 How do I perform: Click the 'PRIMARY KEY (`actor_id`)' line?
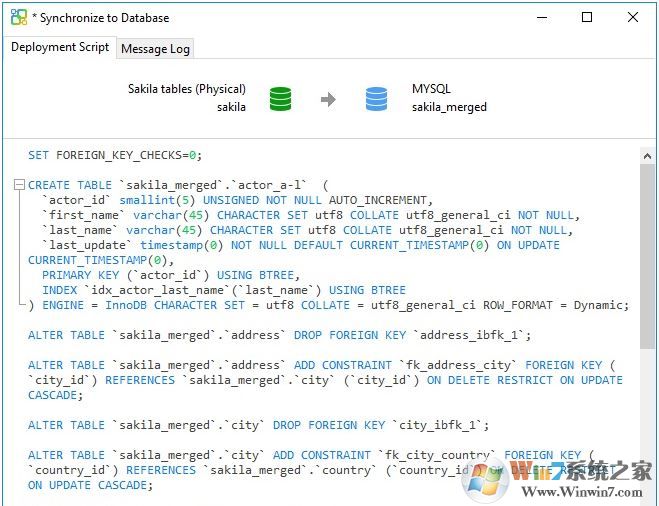point(171,276)
